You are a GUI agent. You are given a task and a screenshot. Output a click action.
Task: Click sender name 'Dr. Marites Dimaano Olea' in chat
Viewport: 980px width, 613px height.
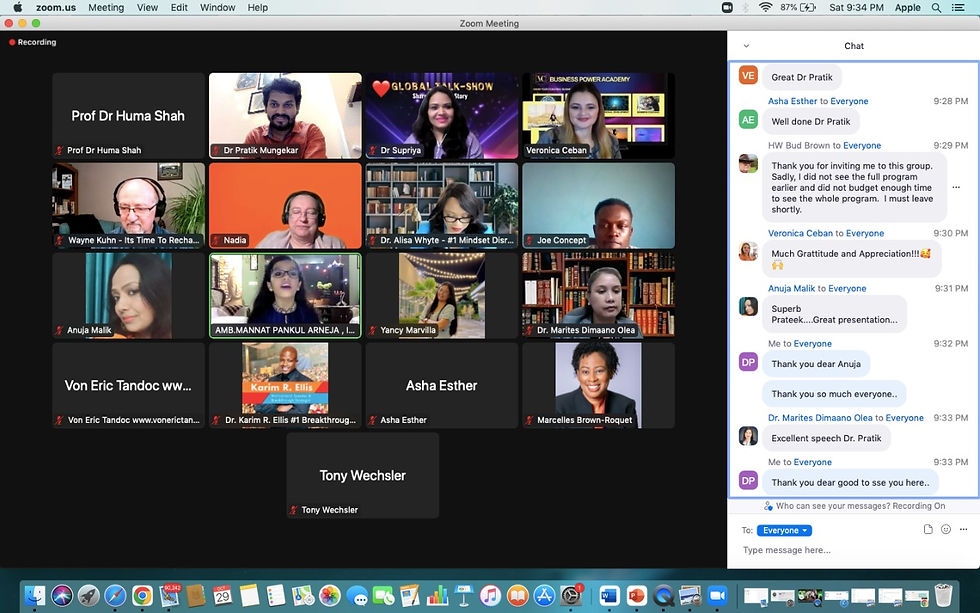[x=820, y=417]
